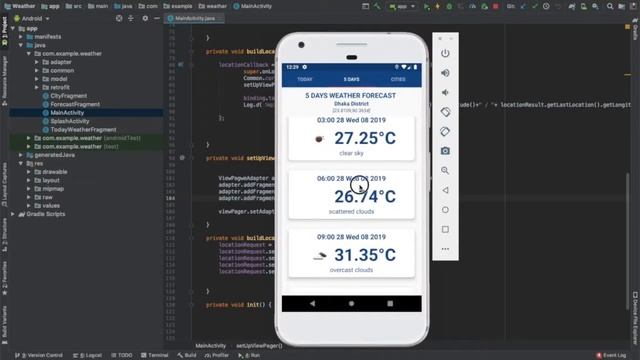Click the VCS commit checkmark icon
640x360 pixels.
[534, 7]
